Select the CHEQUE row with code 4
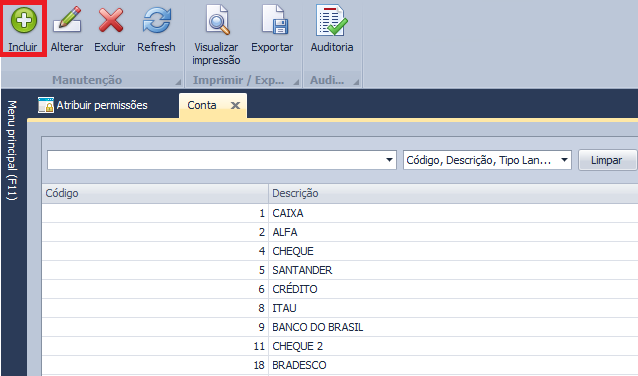 pyautogui.click(x=340, y=251)
